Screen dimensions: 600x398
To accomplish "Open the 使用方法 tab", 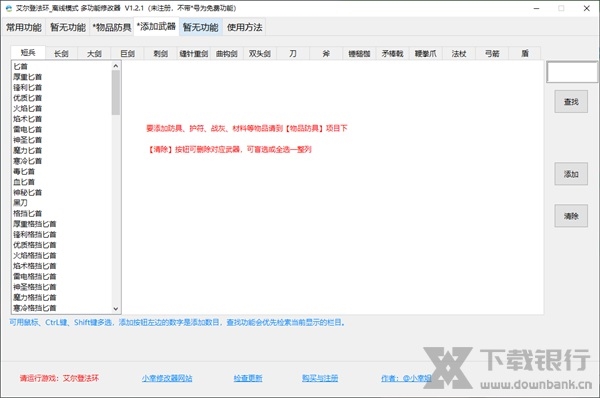I will [245, 27].
